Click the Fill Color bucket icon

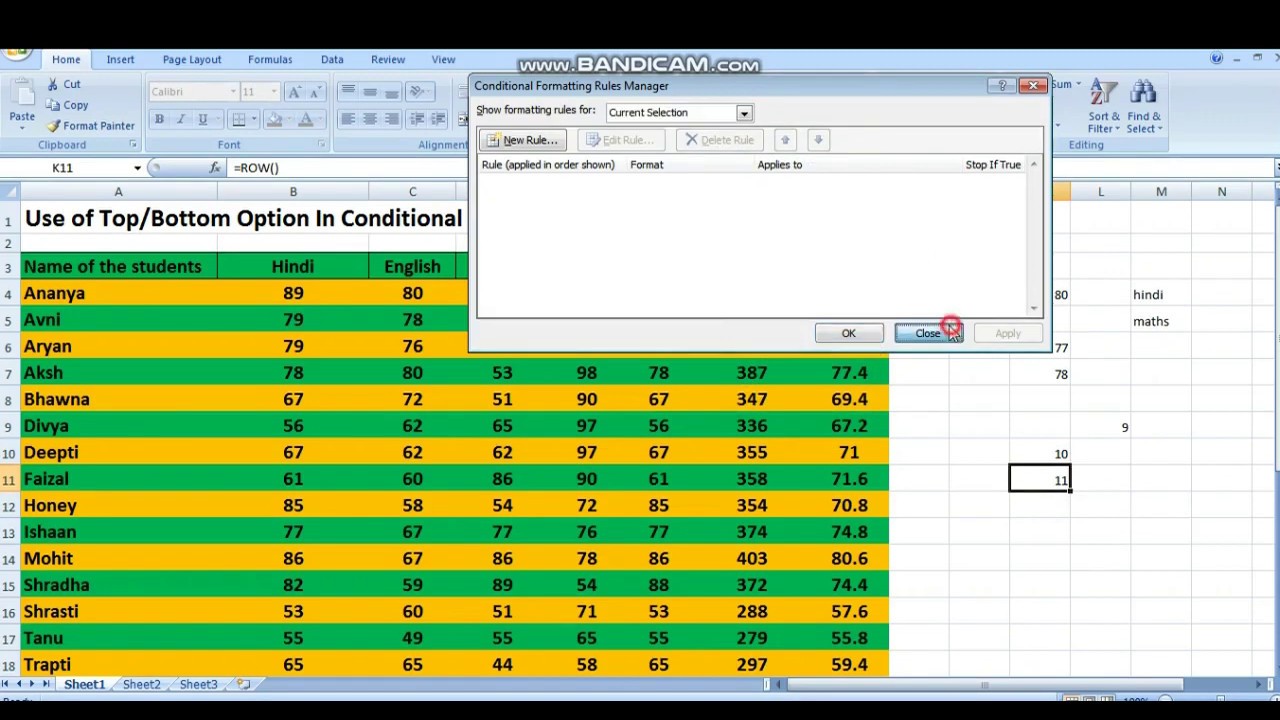point(274,120)
